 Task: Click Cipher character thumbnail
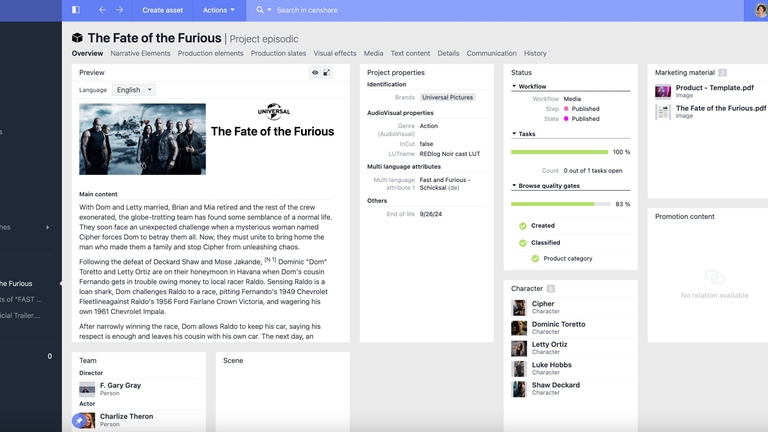[x=519, y=307]
